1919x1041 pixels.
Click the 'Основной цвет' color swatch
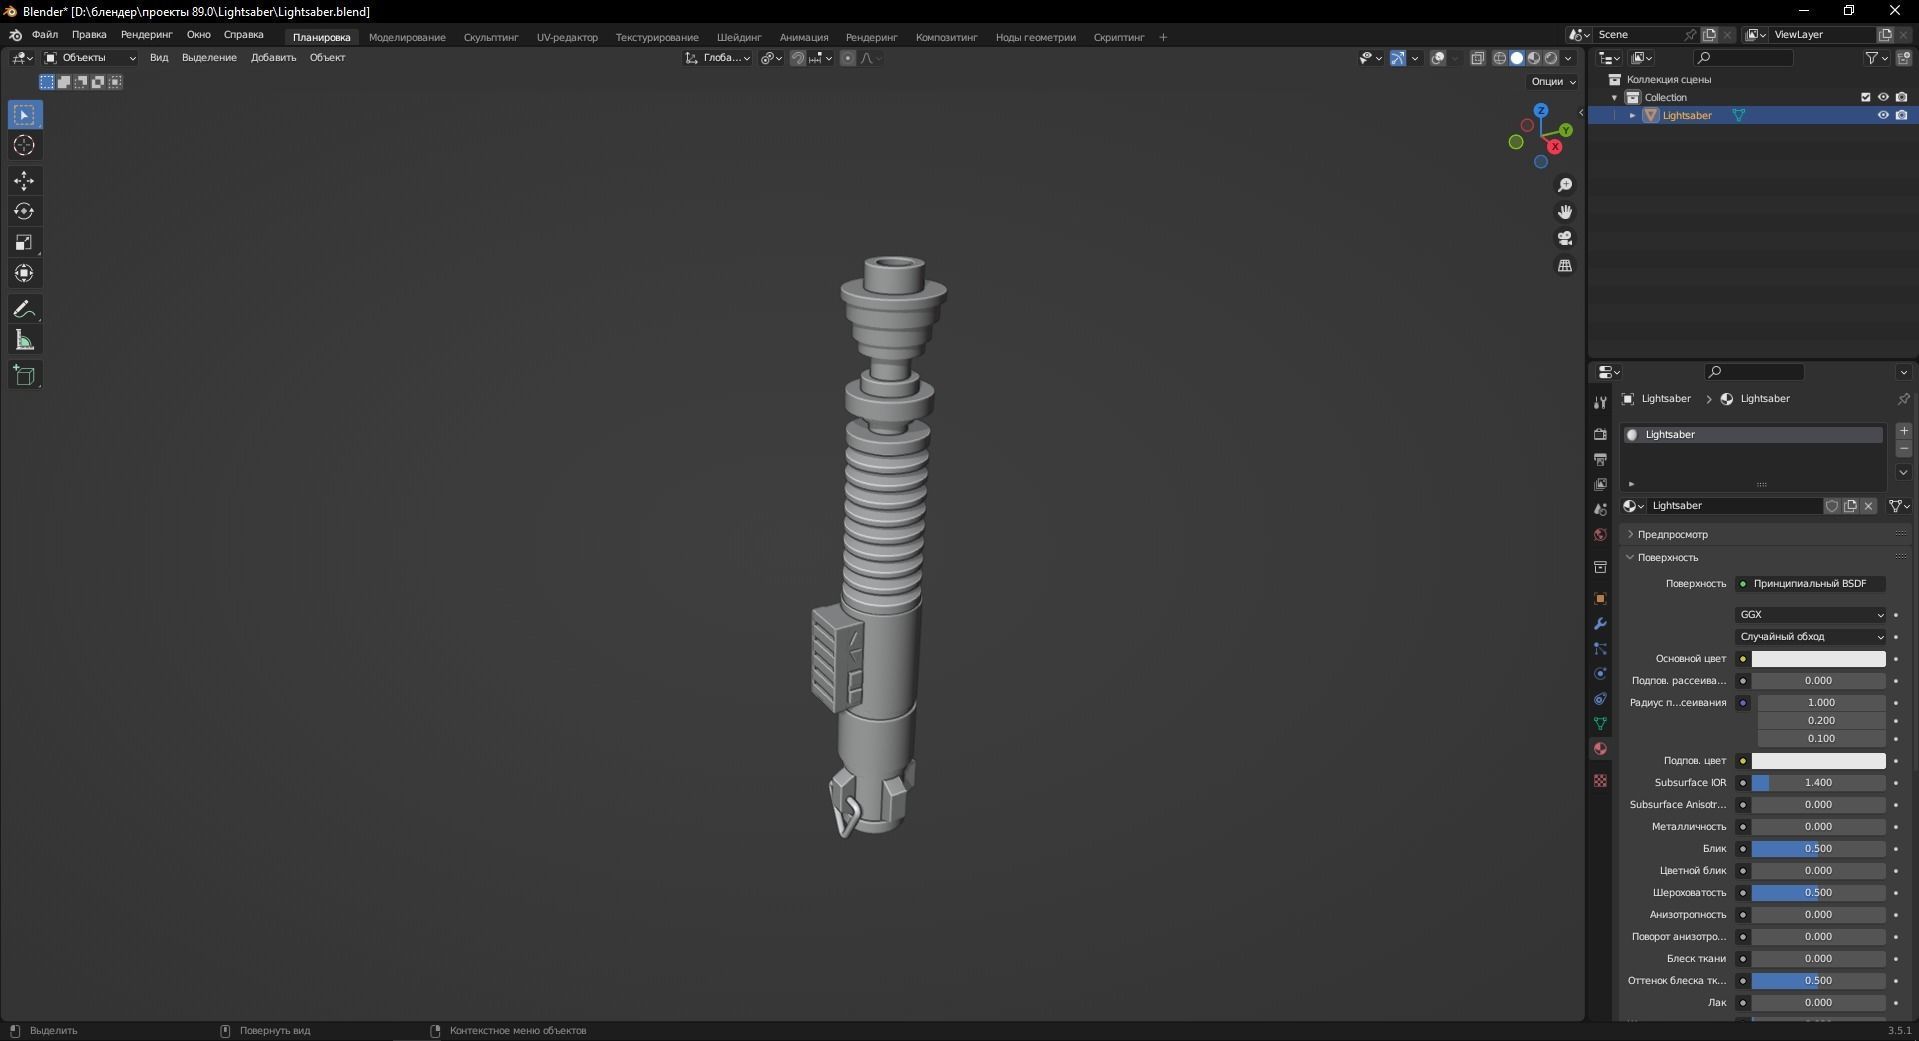pyautogui.click(x=1818, y=659)
